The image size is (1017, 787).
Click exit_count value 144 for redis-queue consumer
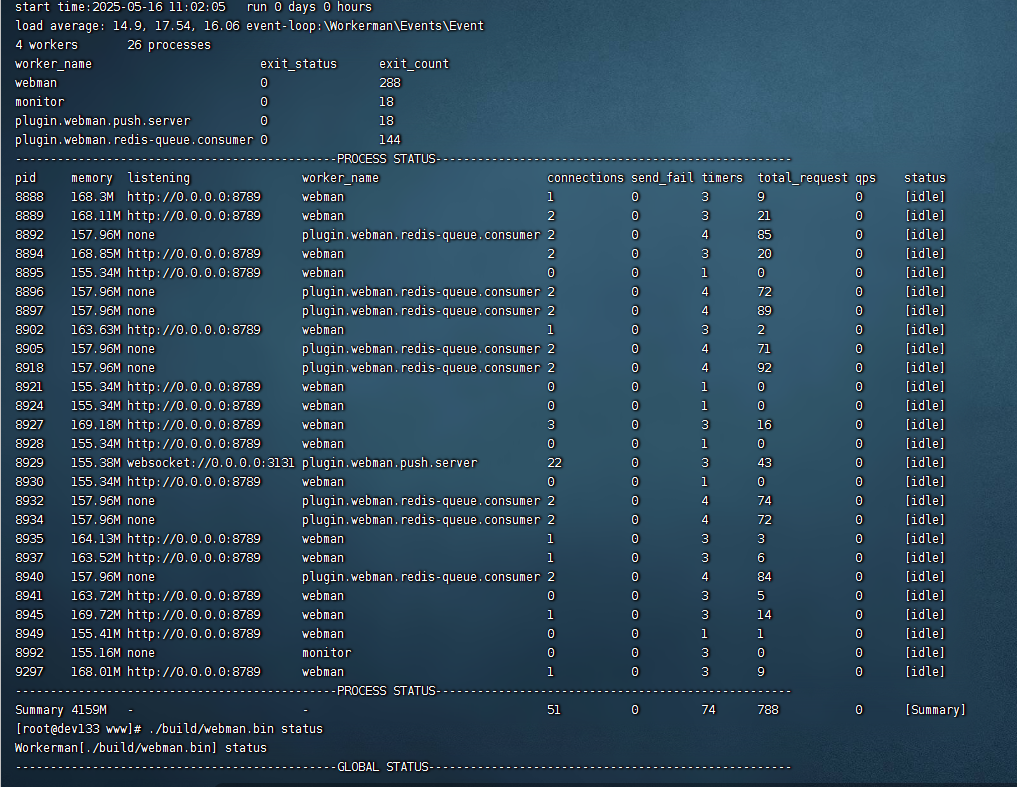pyautogui.click(x=390, y=139)
